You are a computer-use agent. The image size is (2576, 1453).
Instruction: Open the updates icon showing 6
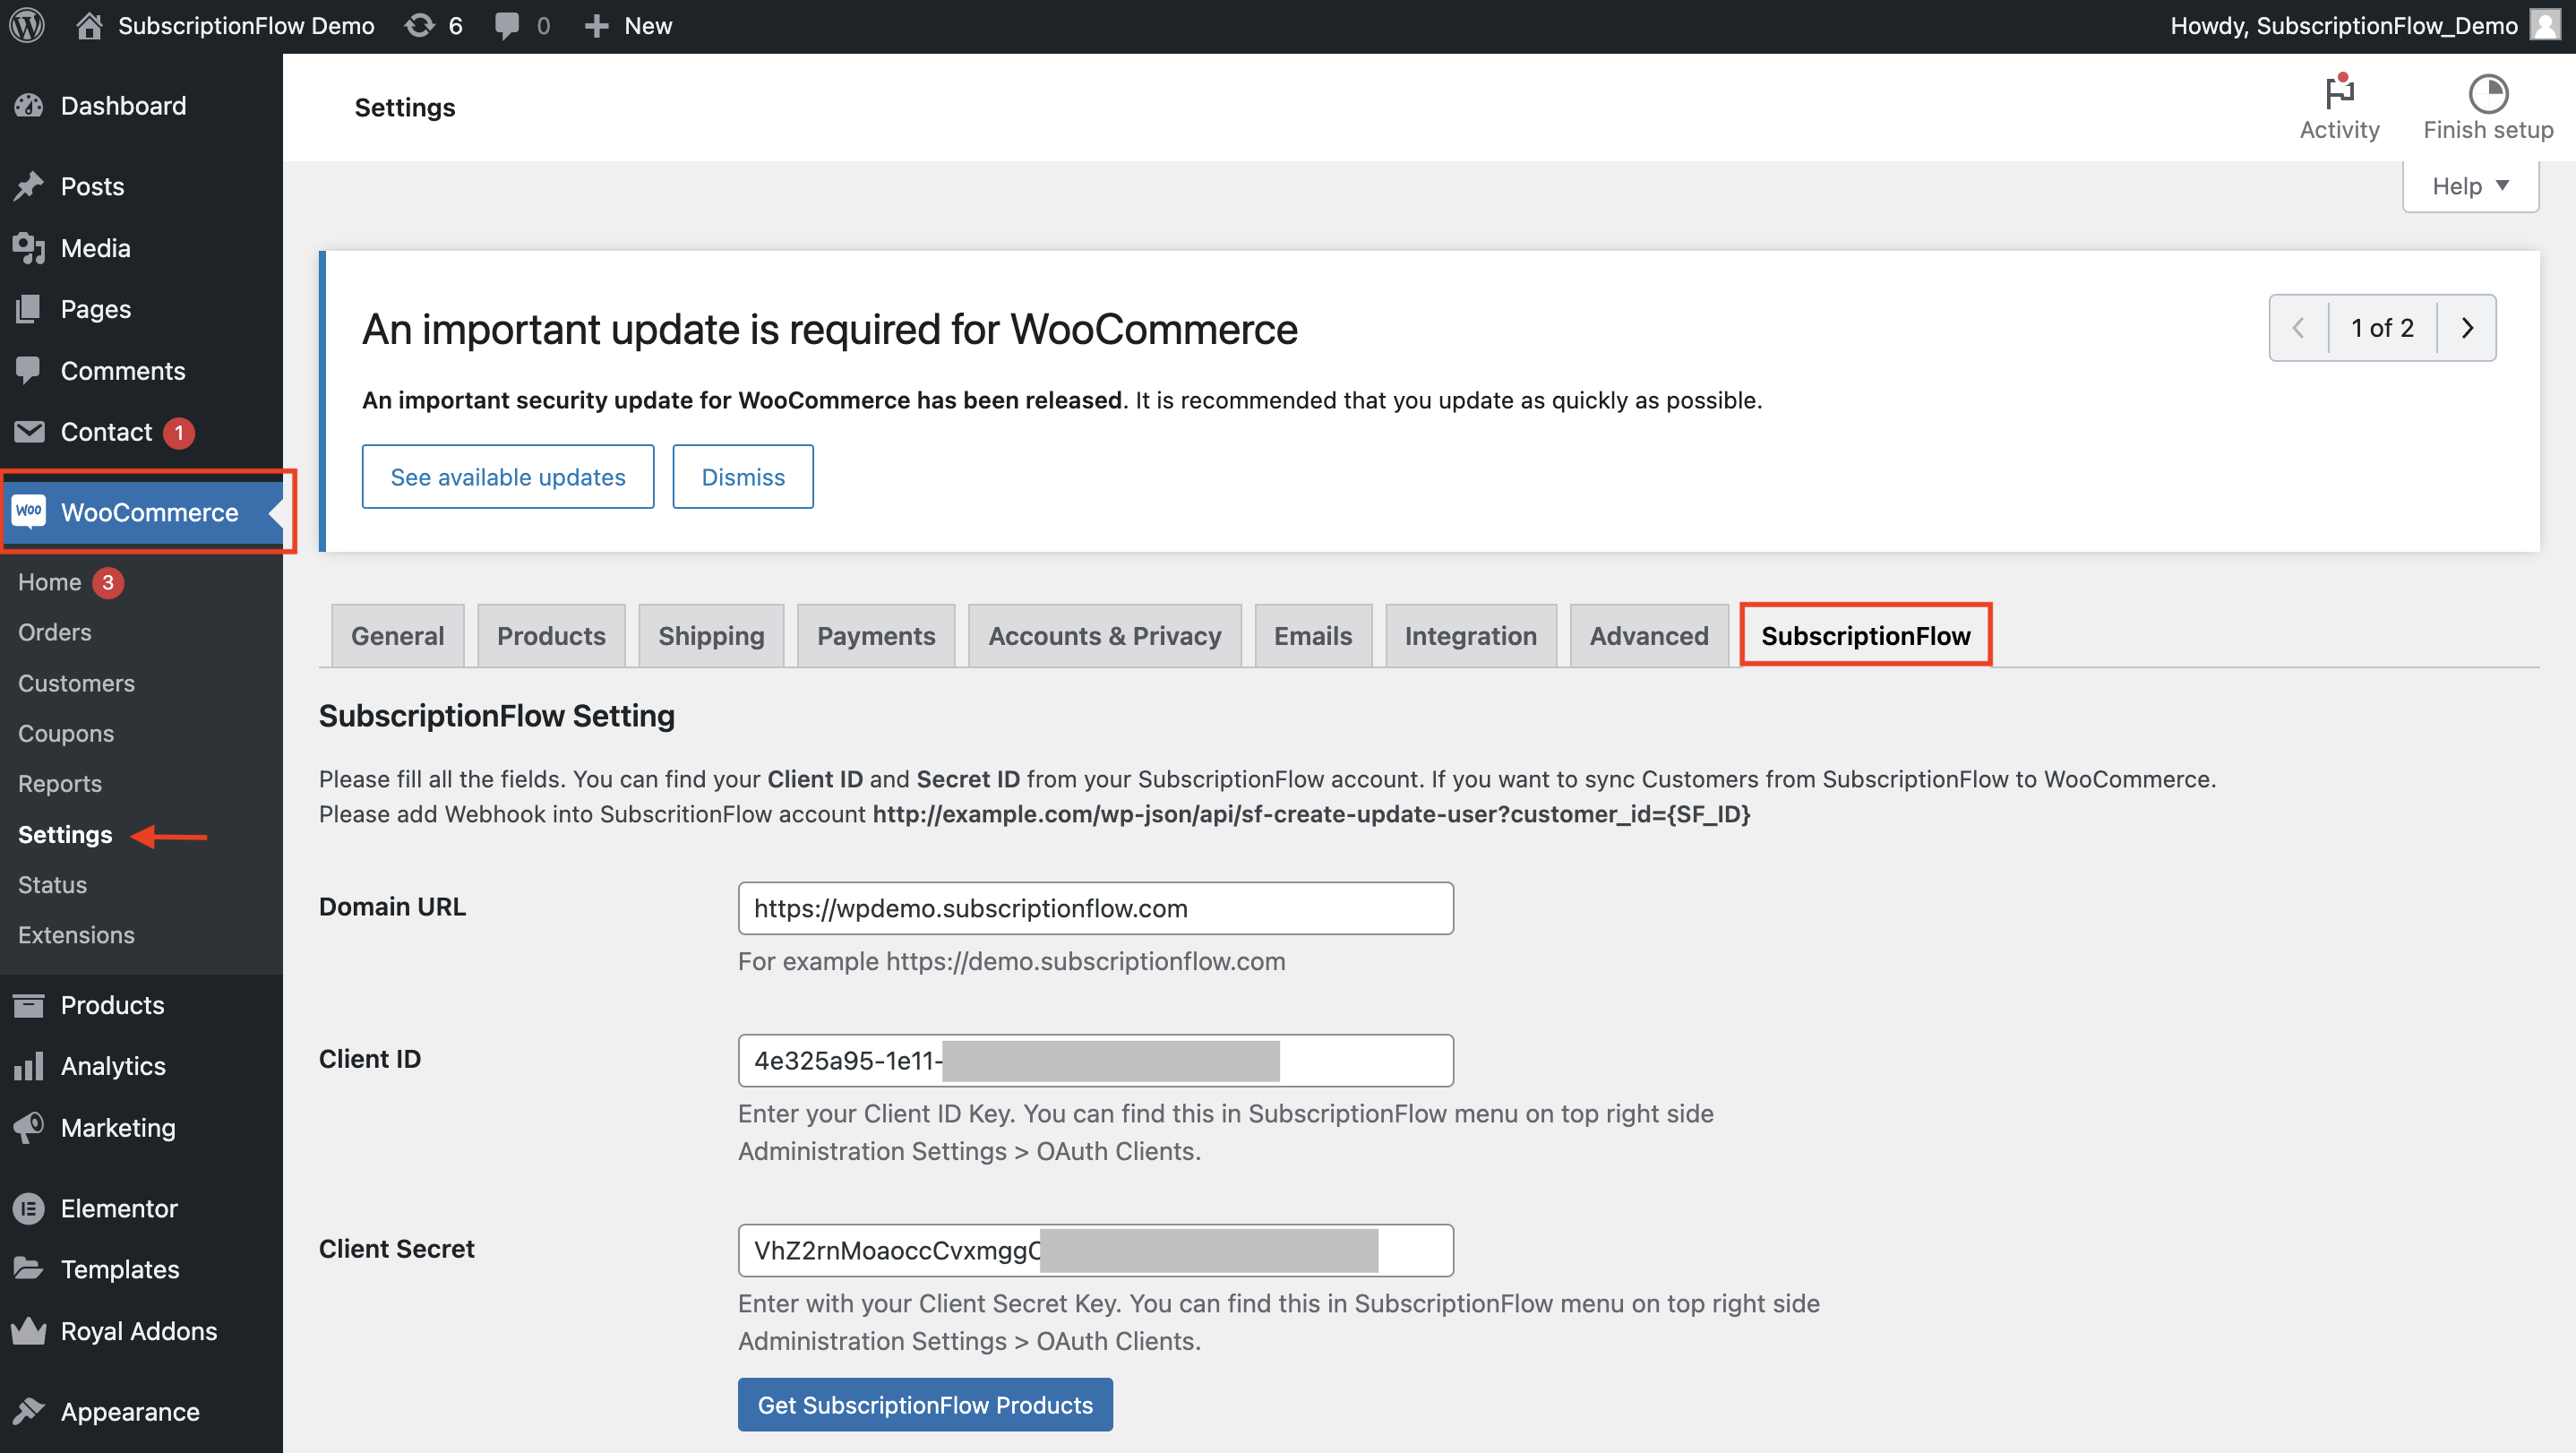coord(420,25)
